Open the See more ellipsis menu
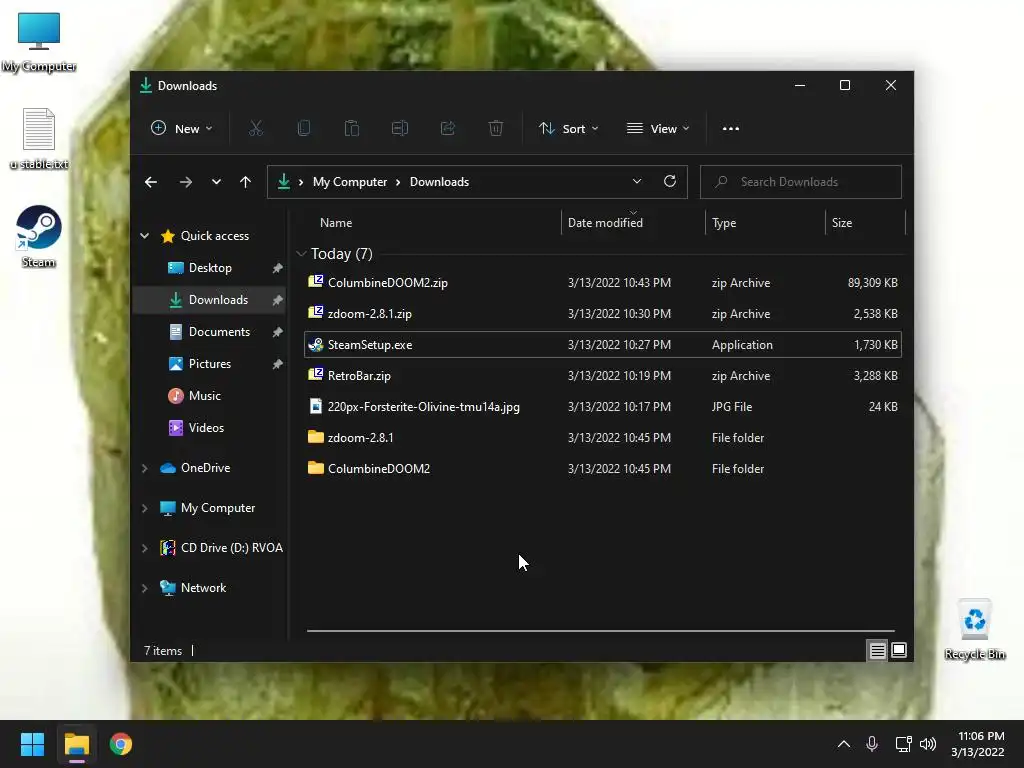Screen dimensions: 1024x768 coord(731,129)
